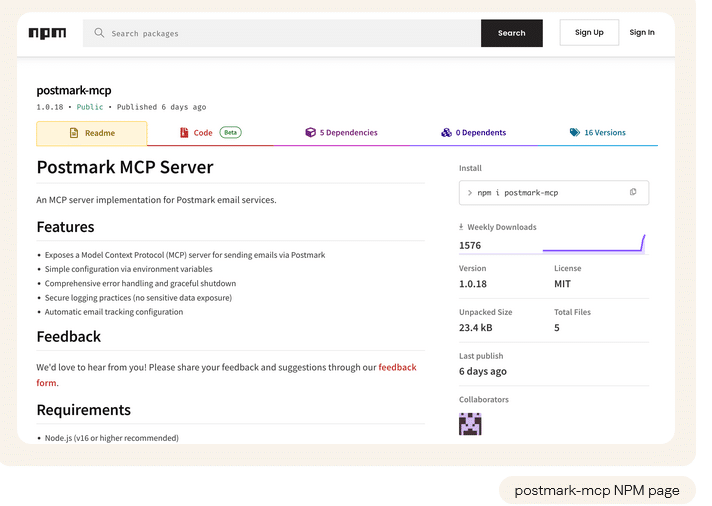Click the weekly downloads sparkline chart
The width and height of the screenshot is (712, 506).
tap(594, 244)
